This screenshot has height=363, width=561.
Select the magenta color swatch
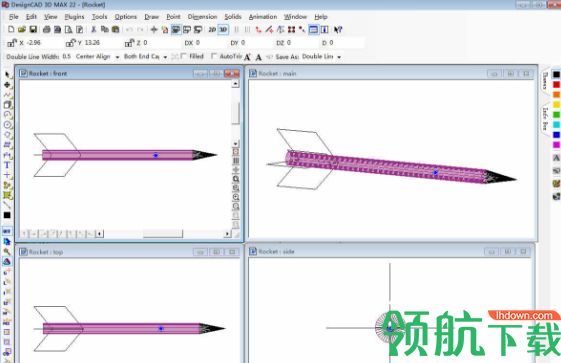556,145
